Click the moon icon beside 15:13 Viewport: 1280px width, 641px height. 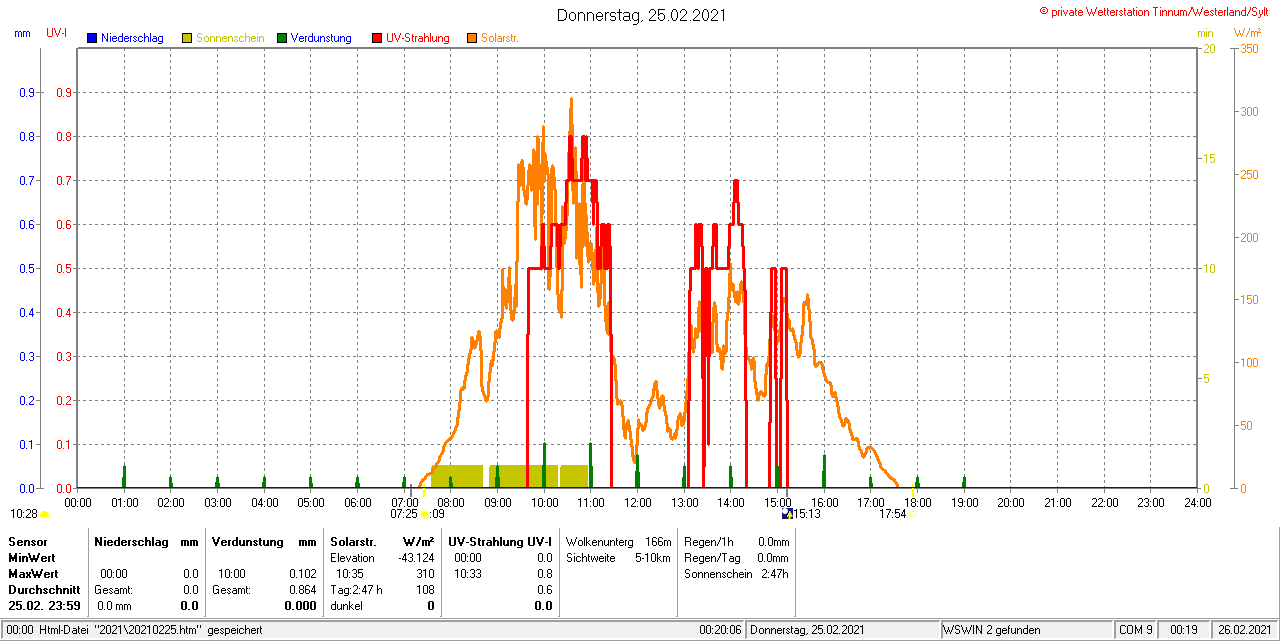(787, 514)
